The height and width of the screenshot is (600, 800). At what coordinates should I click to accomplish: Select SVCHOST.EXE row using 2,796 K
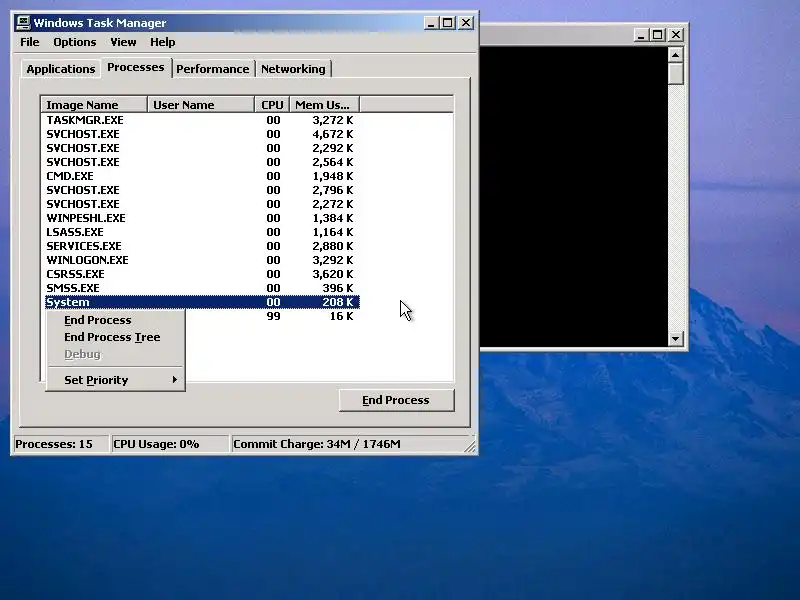[202, 190]
